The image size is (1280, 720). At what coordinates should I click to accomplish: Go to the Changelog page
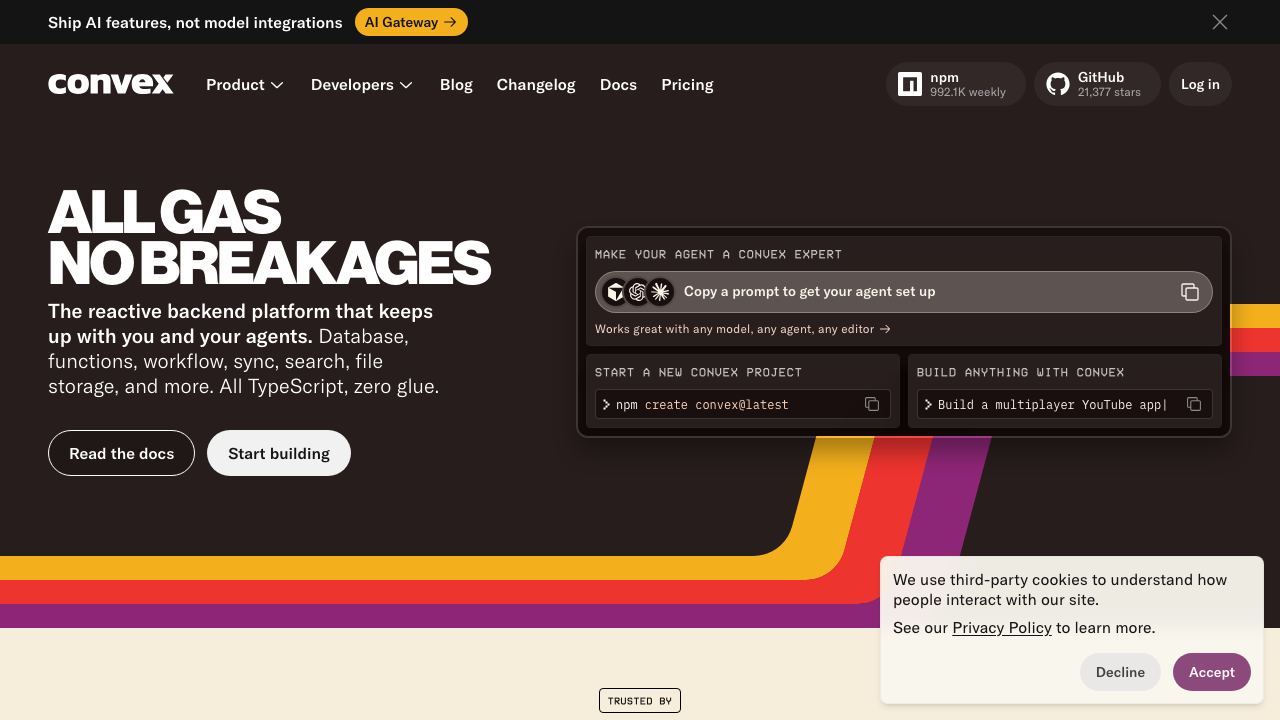(x=536, y=85)
